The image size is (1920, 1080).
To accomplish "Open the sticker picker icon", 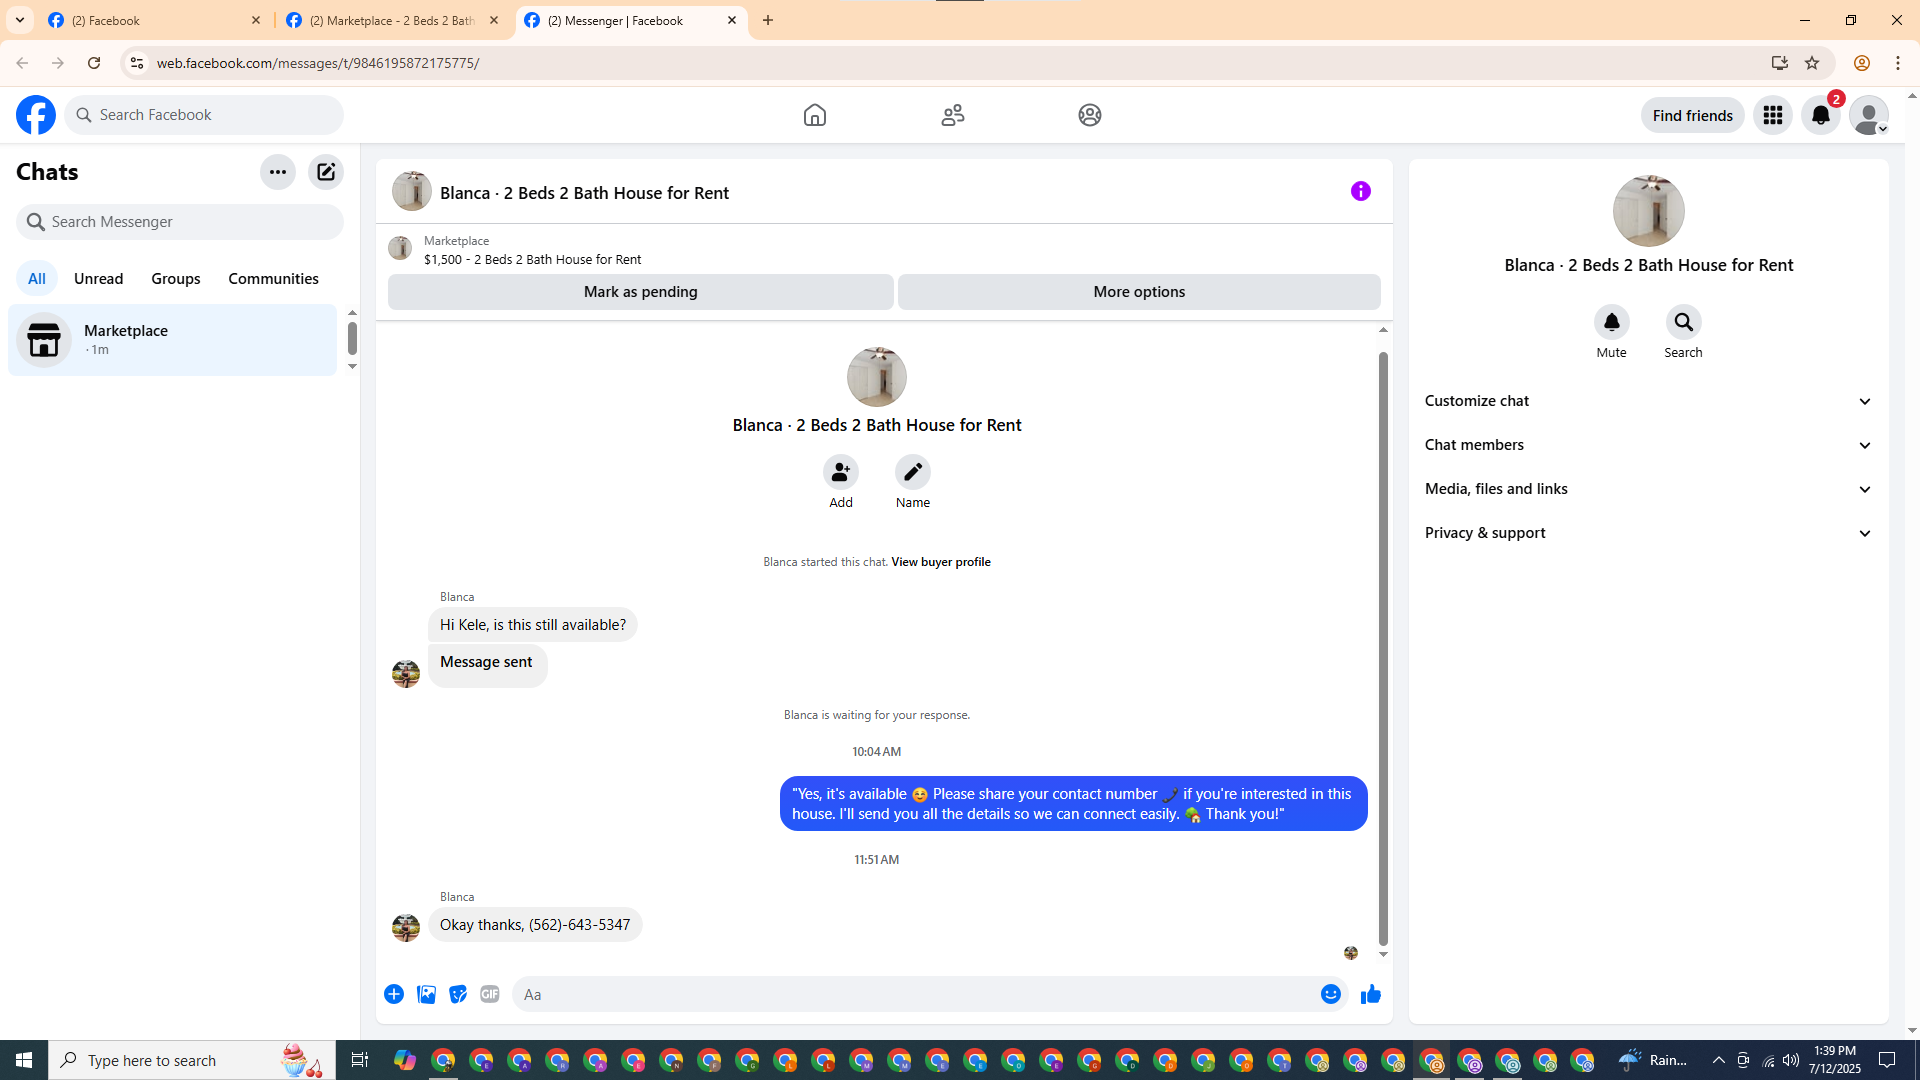I will point(458,994).
